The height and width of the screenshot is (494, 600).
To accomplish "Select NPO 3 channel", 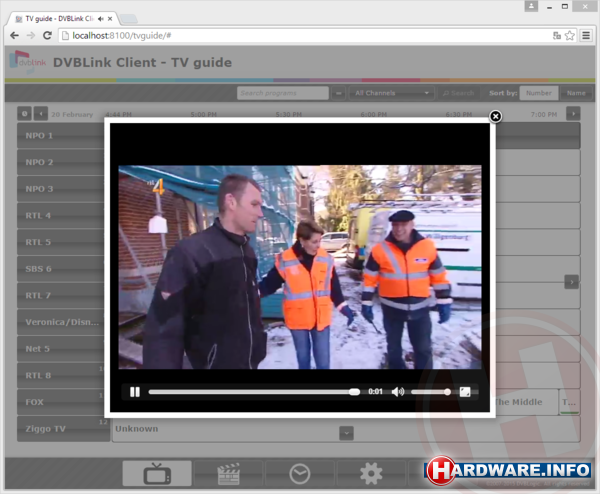I will click(60, 189).
